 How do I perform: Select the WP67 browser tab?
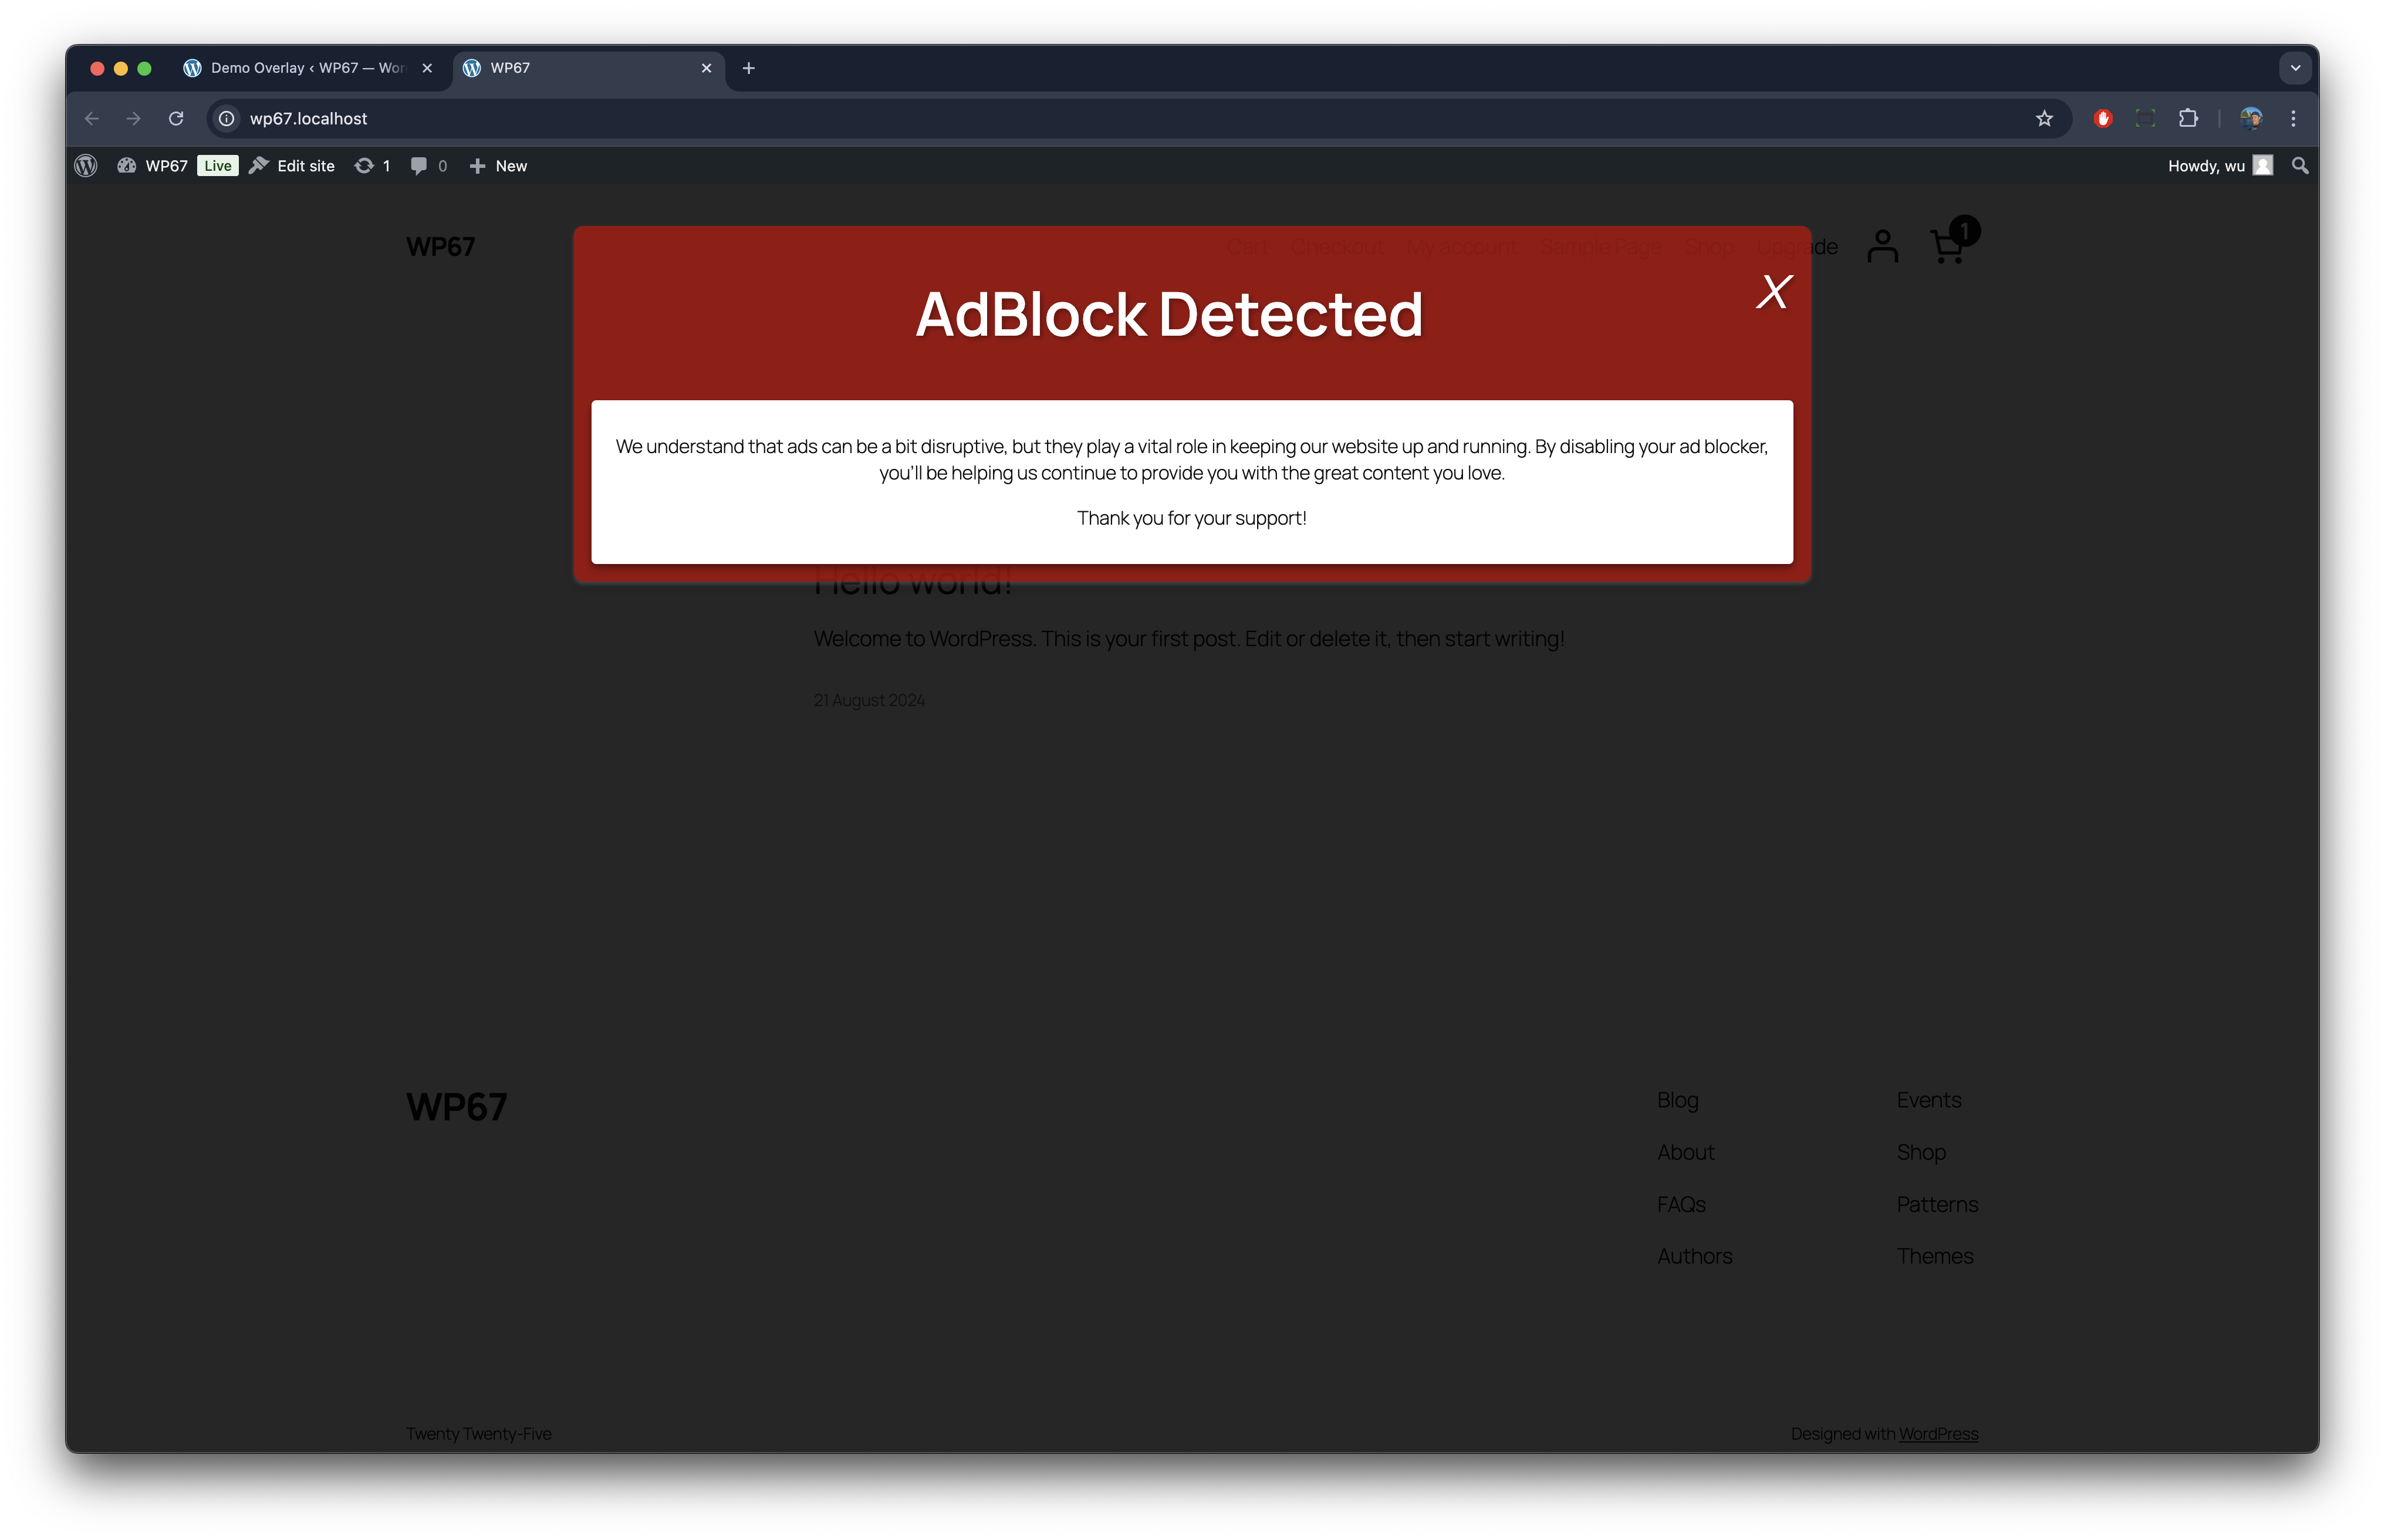coord(588,68)
